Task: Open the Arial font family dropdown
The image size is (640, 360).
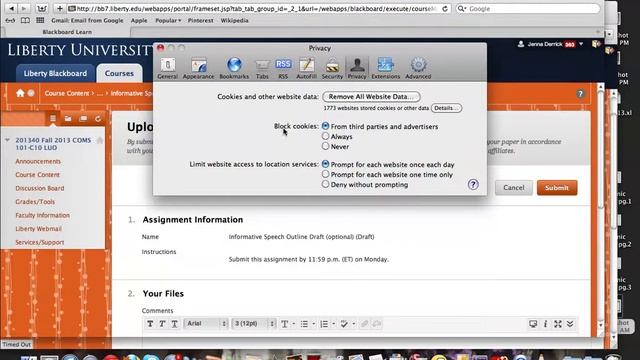Action: point(206,324)
